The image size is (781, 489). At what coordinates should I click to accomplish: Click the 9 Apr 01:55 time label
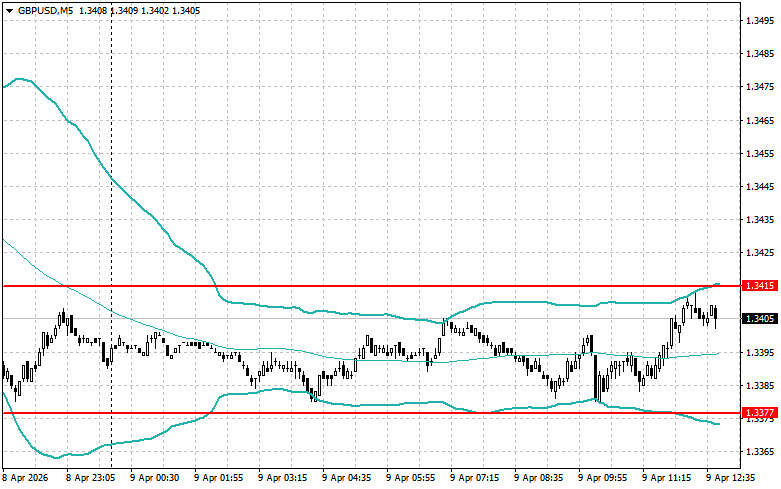(x=219, y=478)
